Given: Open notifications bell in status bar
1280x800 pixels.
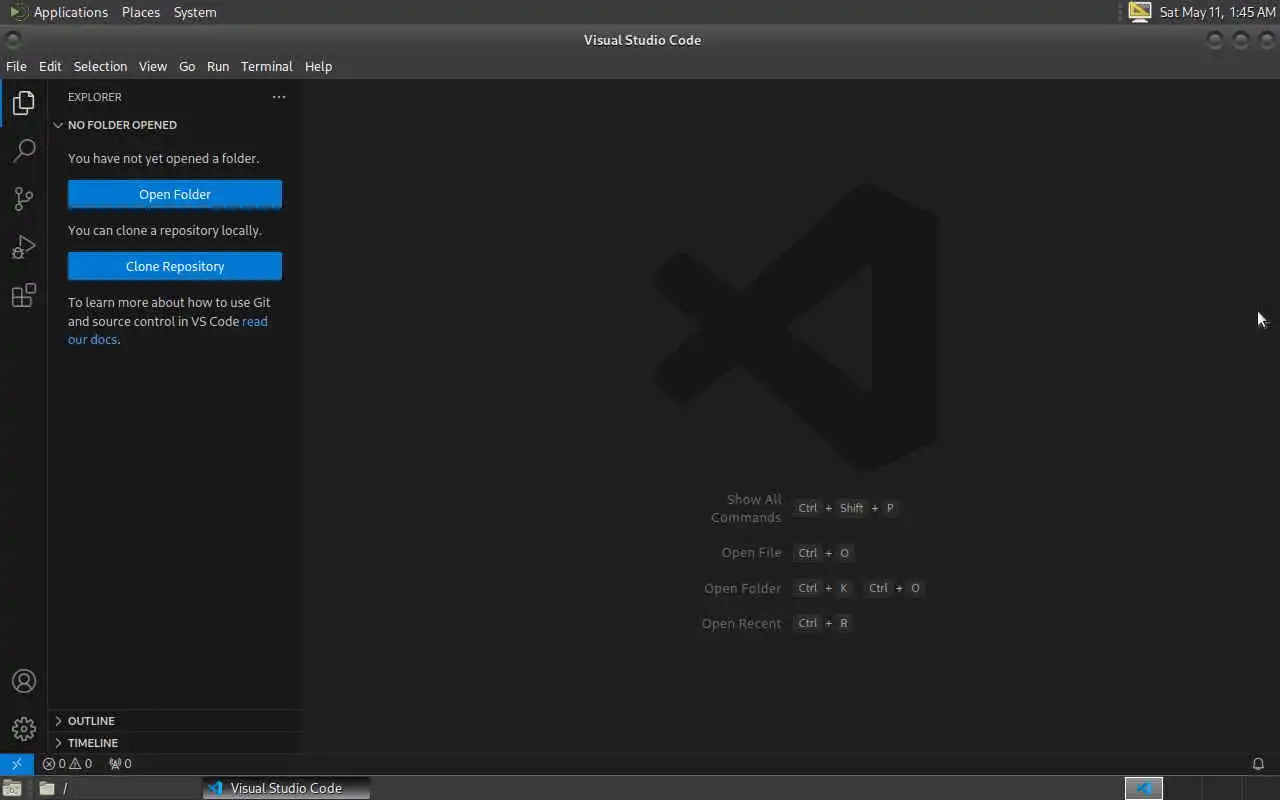Looking at the screenshot, I should tap(1258, 764).
